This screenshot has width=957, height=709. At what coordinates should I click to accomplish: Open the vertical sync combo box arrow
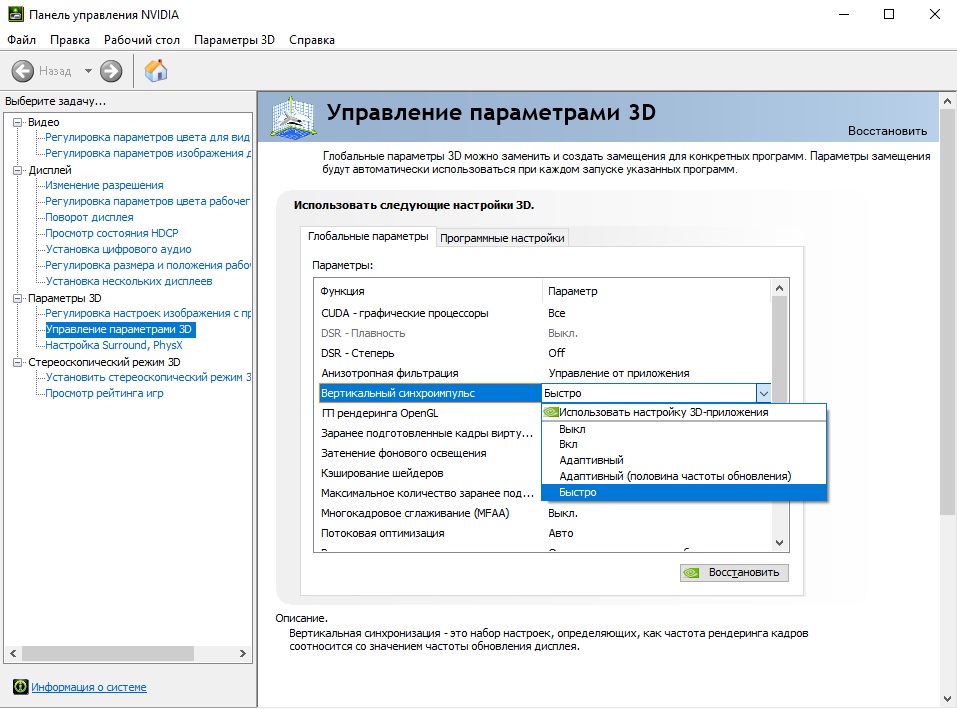tap(763, 394)
